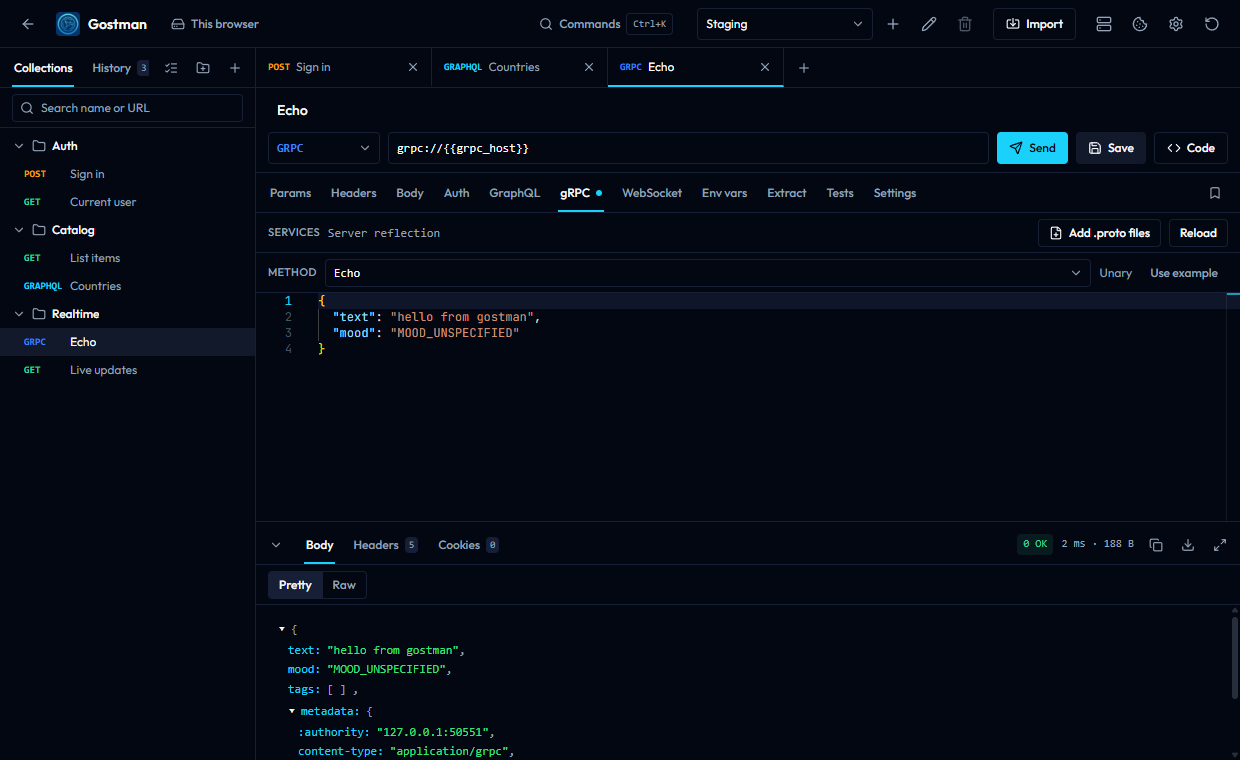This screenshot has height=760, width=1240.
Task: Click the reset/reload arrow icon in header
Action: 1212,24
